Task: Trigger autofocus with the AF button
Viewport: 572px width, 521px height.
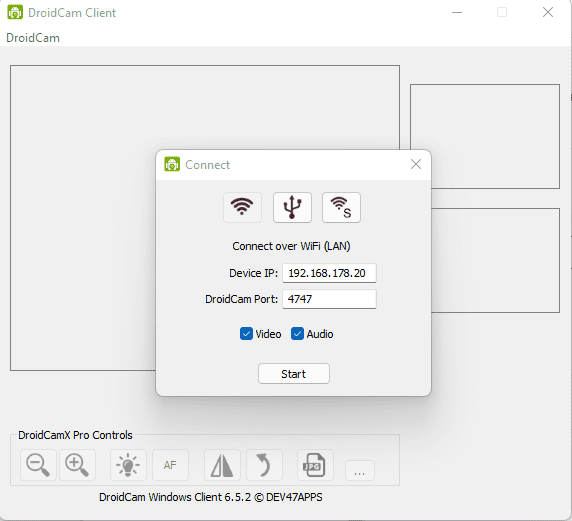Action: pyautogui.click(x=170, y=465)
